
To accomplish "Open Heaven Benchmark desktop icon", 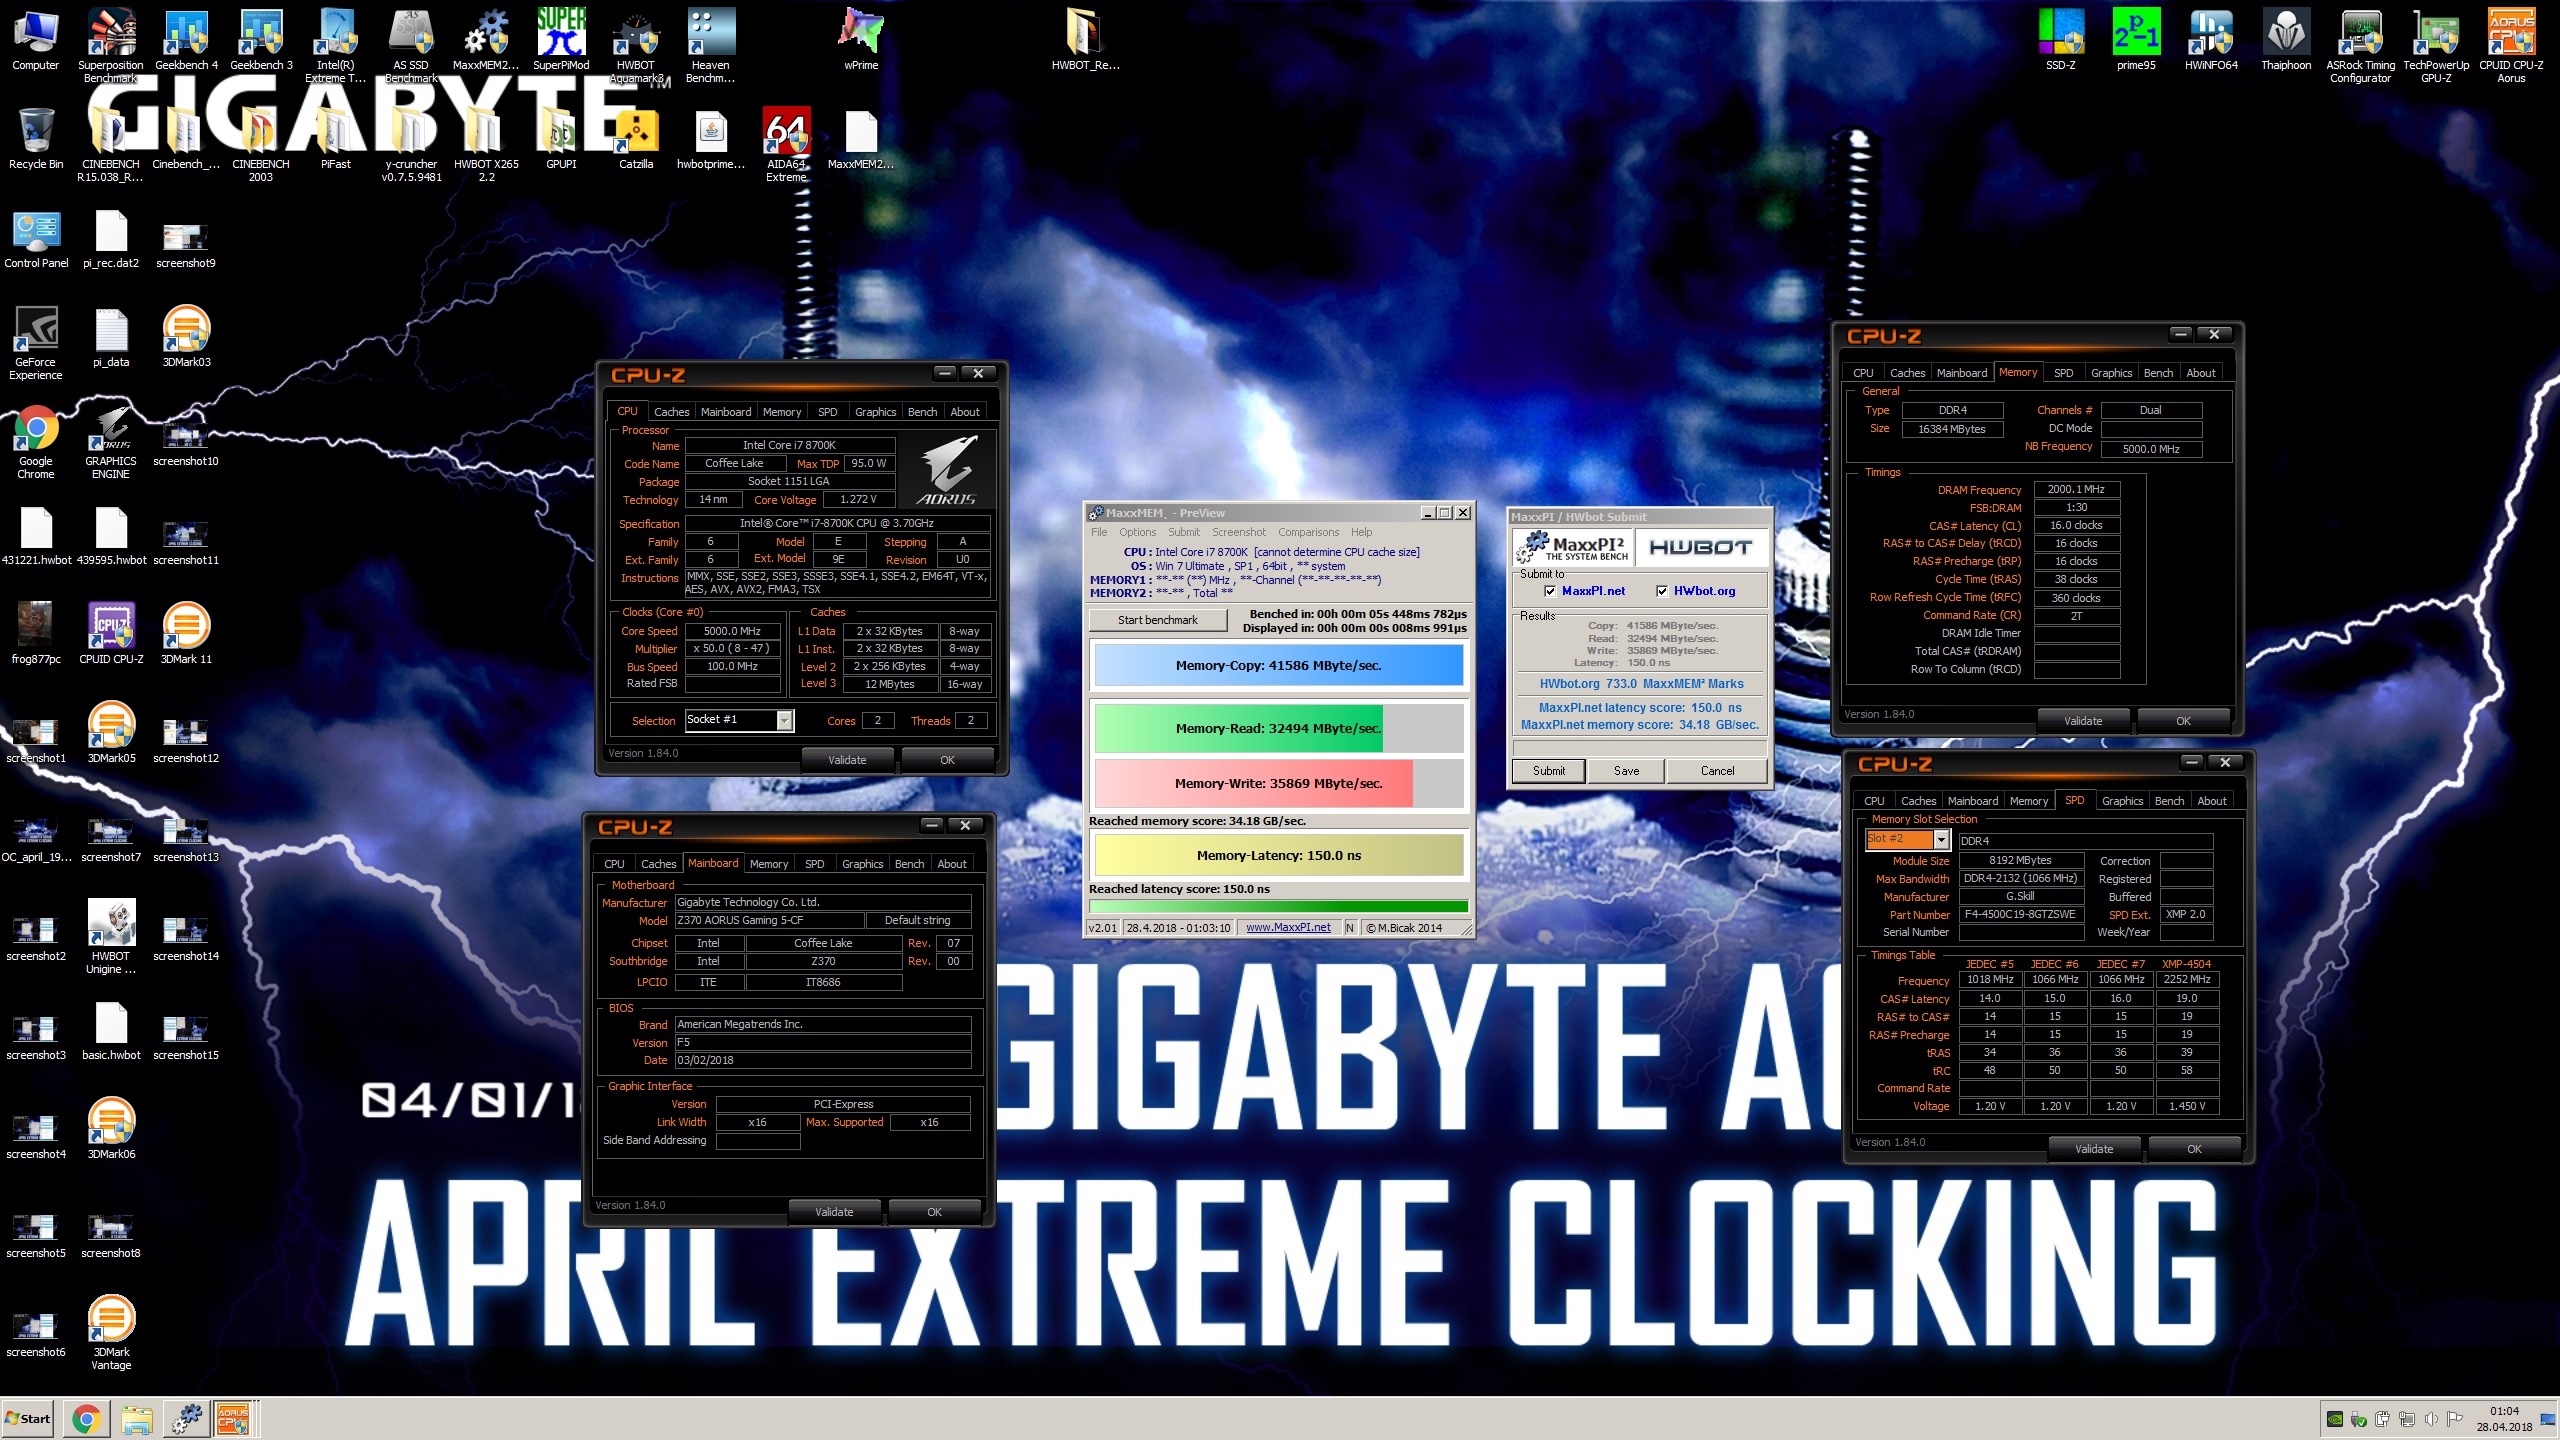I will coord(711,43).
